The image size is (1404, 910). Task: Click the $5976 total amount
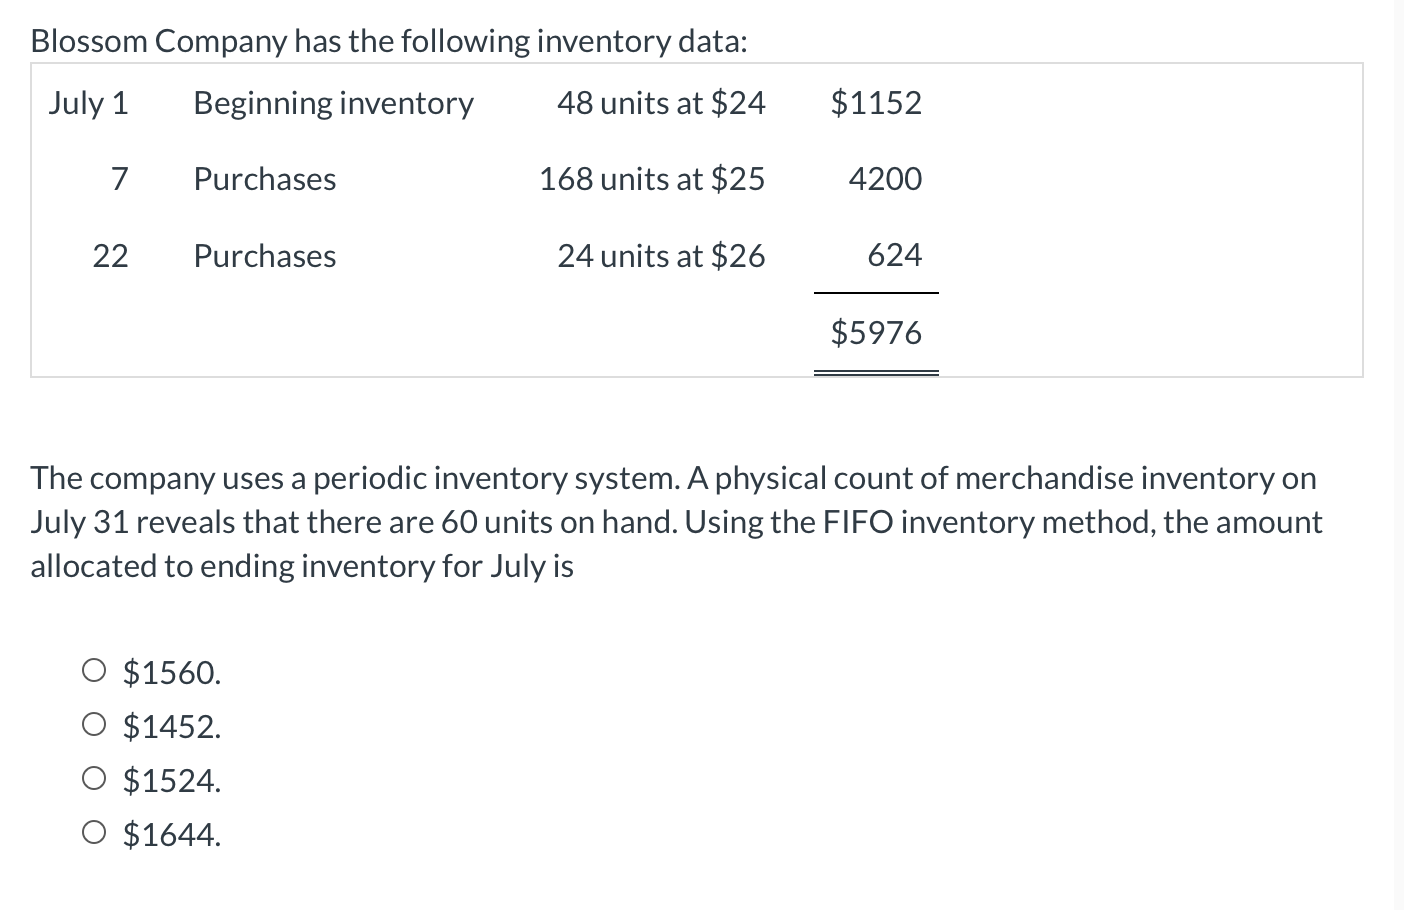[877, 333]
